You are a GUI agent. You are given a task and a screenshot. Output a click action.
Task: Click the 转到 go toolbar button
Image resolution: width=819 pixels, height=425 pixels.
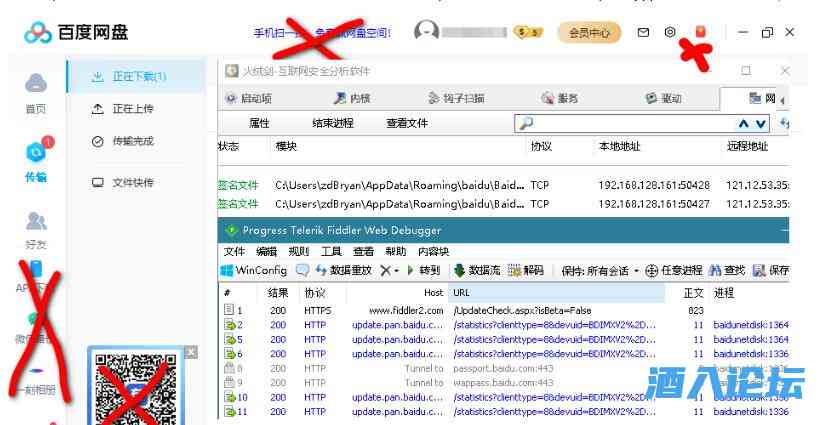(x=424, y=270)
